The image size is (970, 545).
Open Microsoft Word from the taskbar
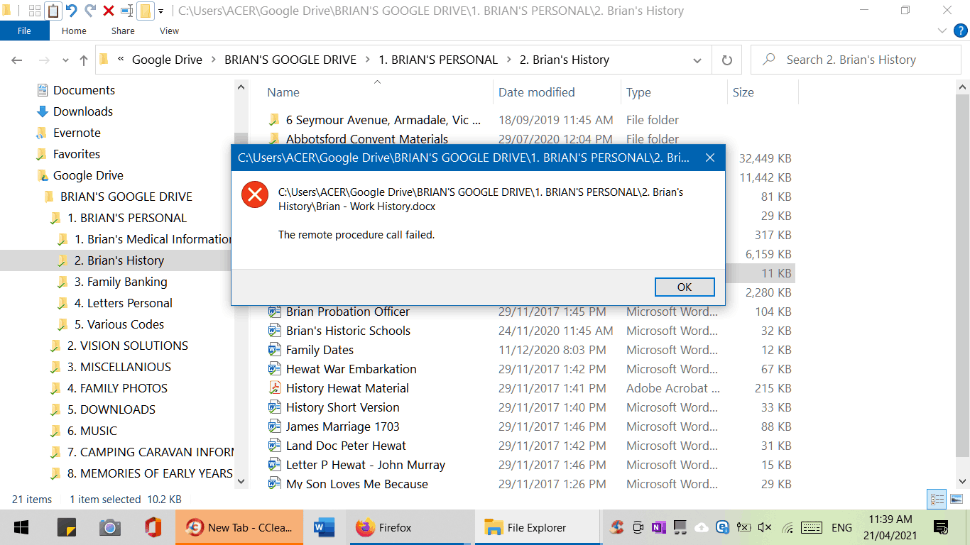pyautogui.click(x=324, y=528)
